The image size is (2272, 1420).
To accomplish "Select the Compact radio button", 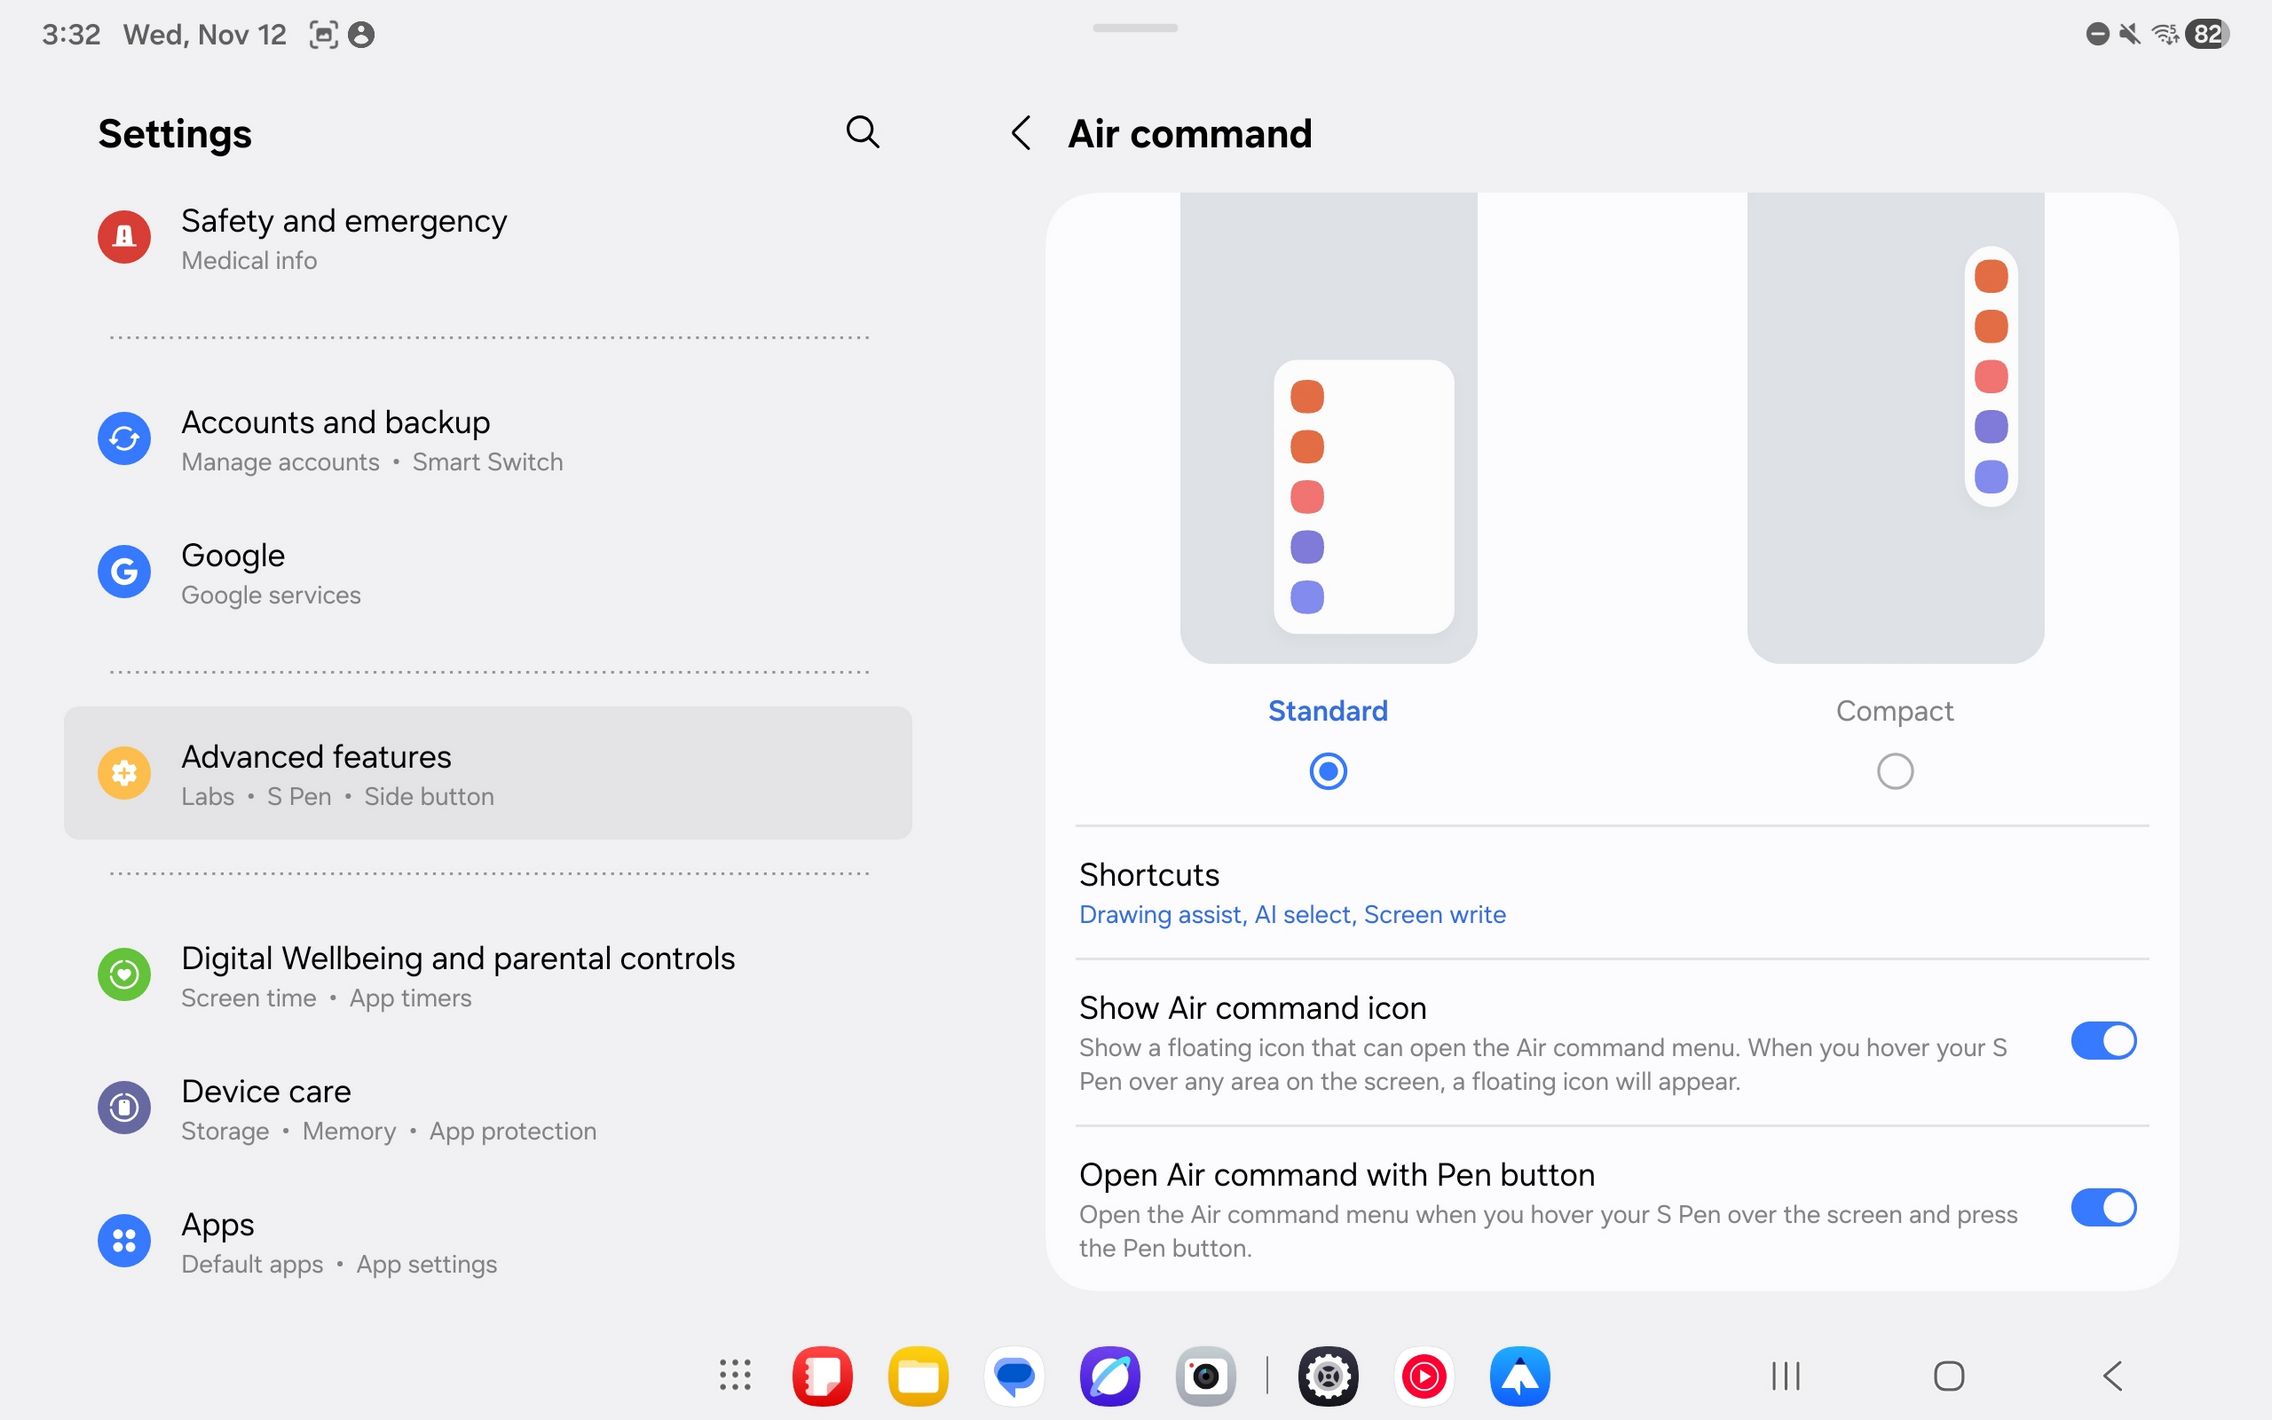I will pyautogui.click(x=1894, y=771).
